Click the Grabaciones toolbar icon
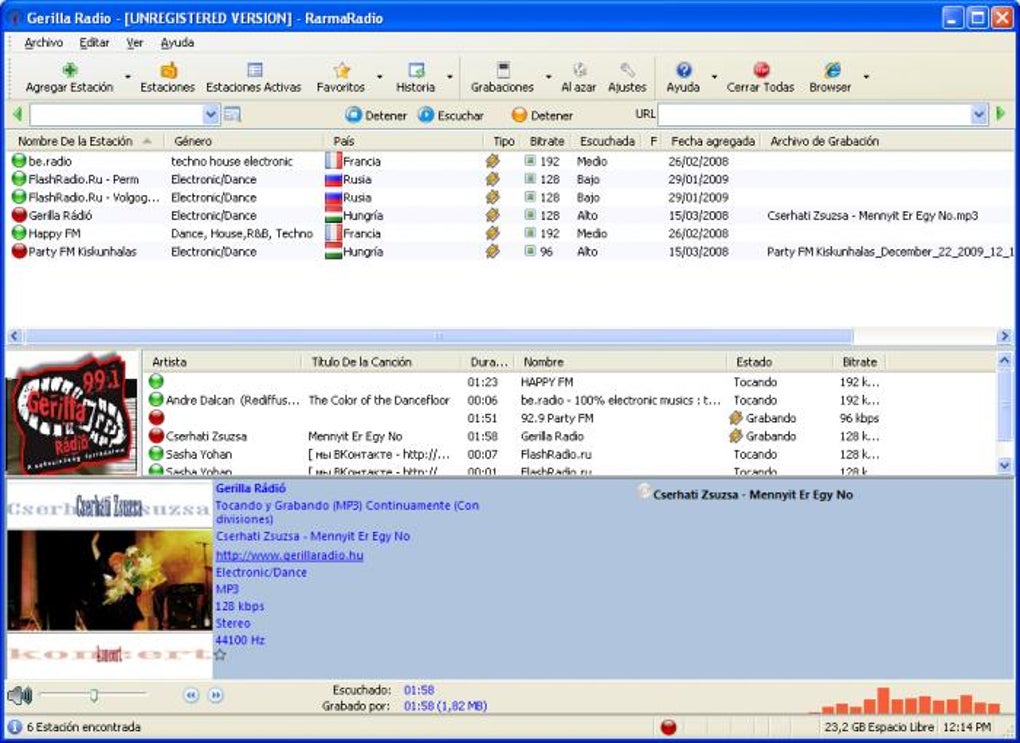The image size is (1020, 743). (503, 71)
